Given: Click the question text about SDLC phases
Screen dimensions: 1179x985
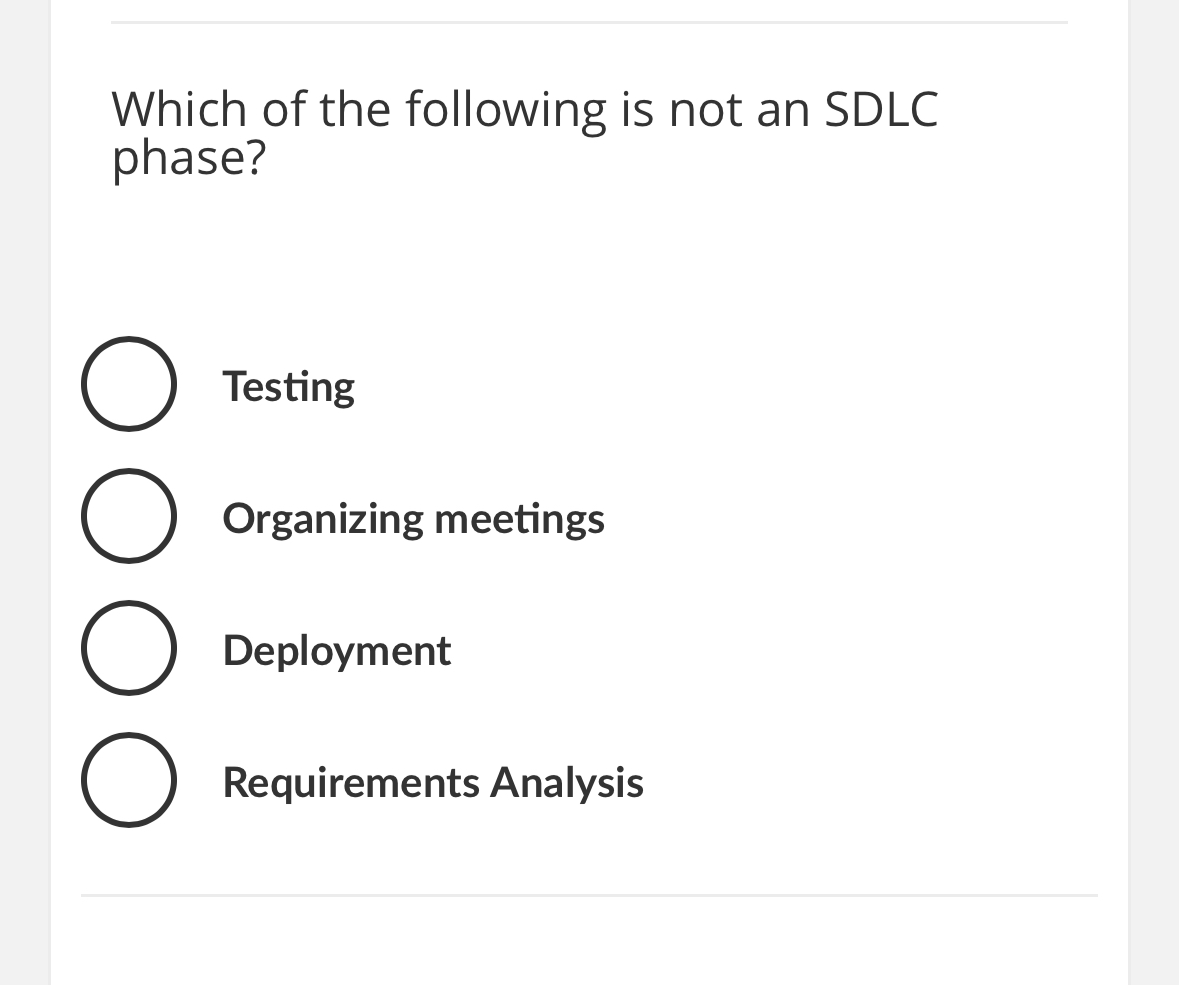Looking at the screenshot, I should (x=524, y=131).
